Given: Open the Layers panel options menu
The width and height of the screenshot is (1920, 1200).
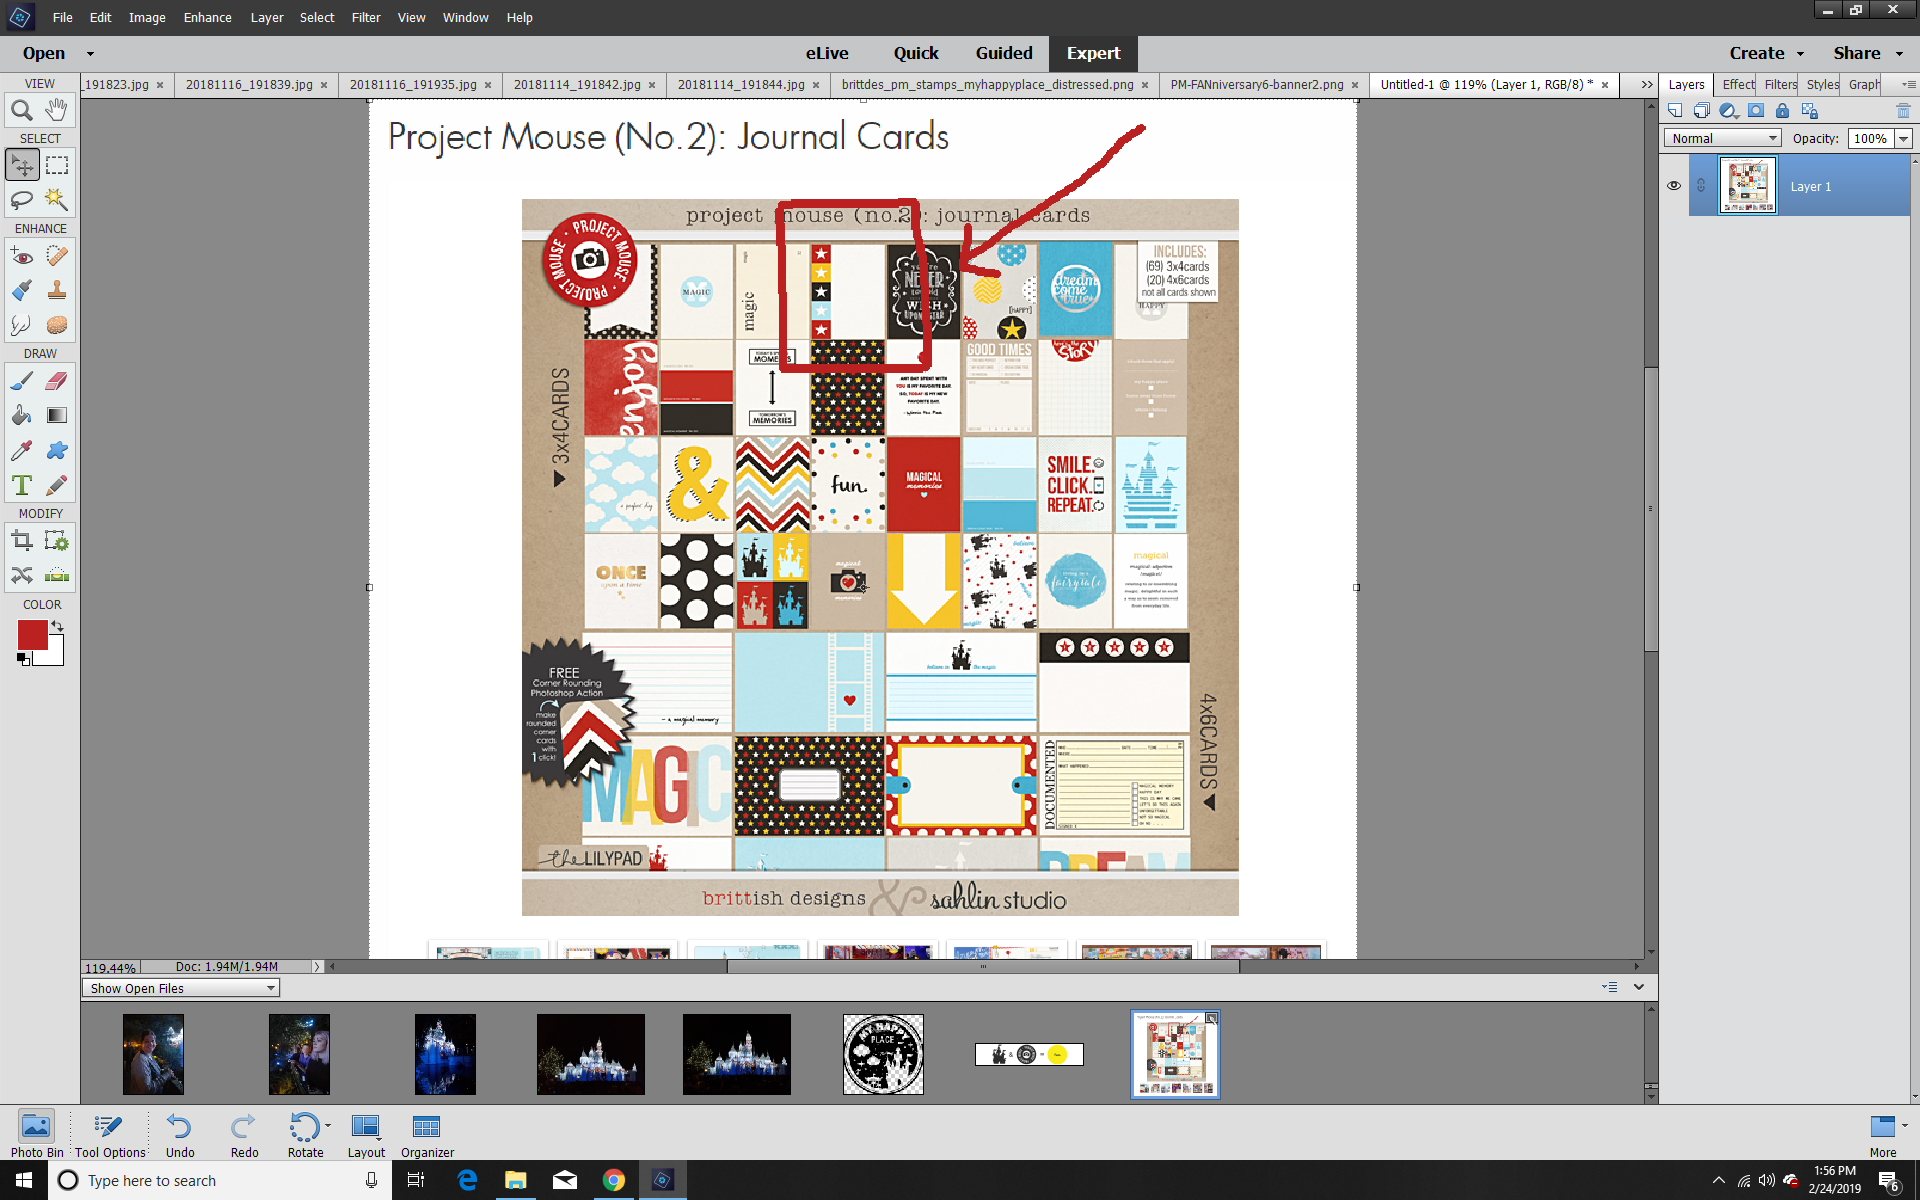Looking at the screenshot, I should point(1908,84).
